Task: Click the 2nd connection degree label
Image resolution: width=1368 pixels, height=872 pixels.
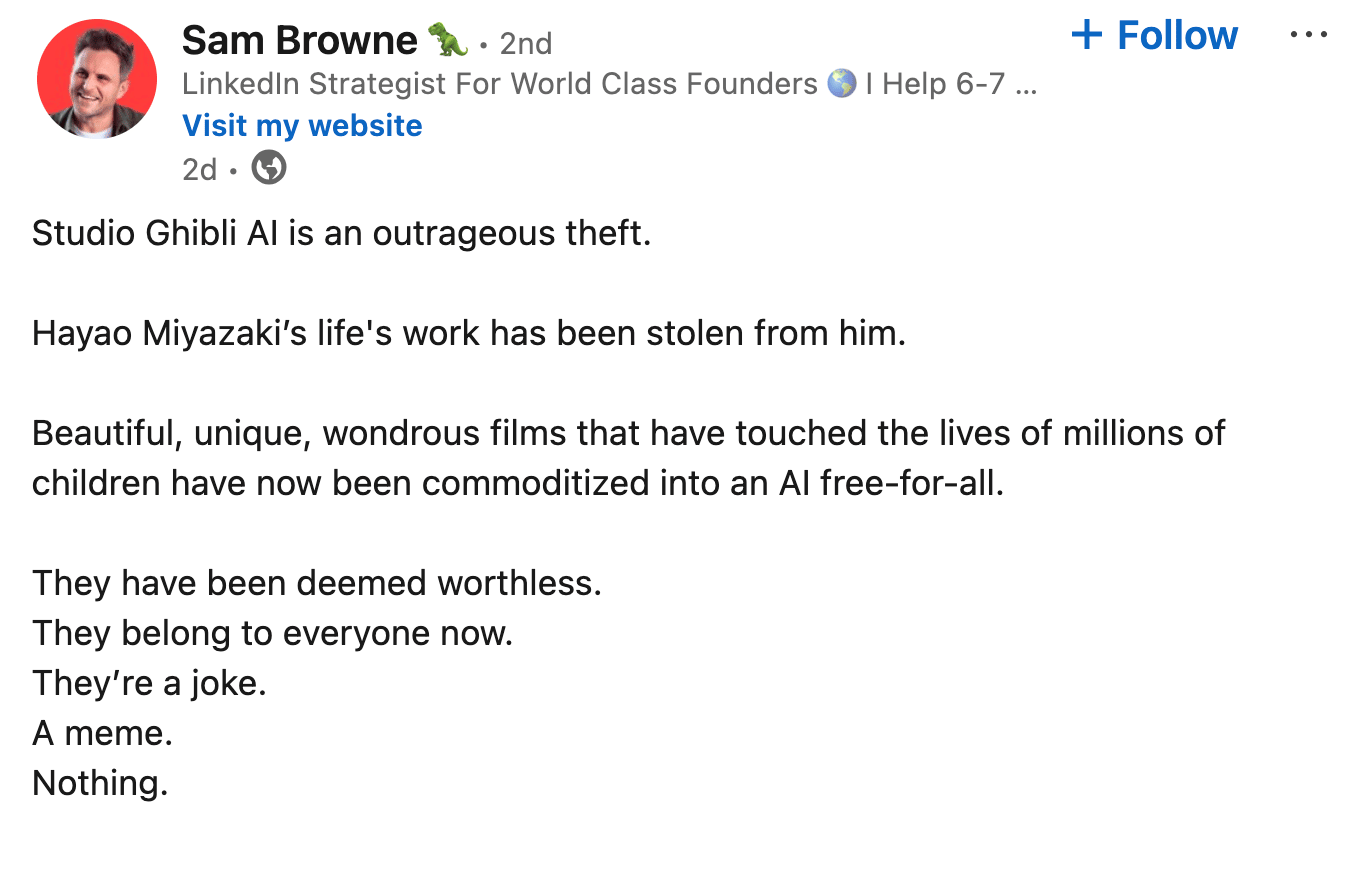Action: tap(526, 44)
